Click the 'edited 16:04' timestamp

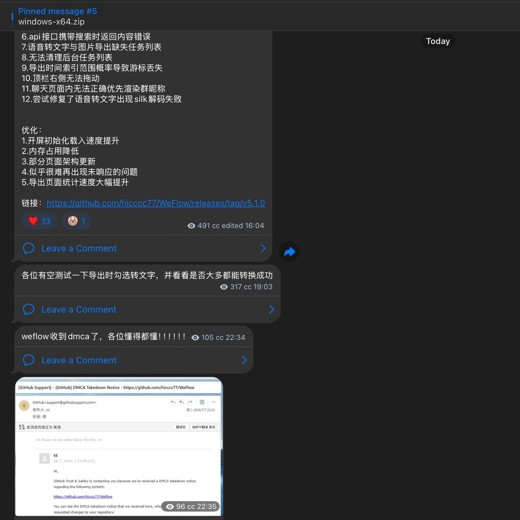tap(243, 226)
